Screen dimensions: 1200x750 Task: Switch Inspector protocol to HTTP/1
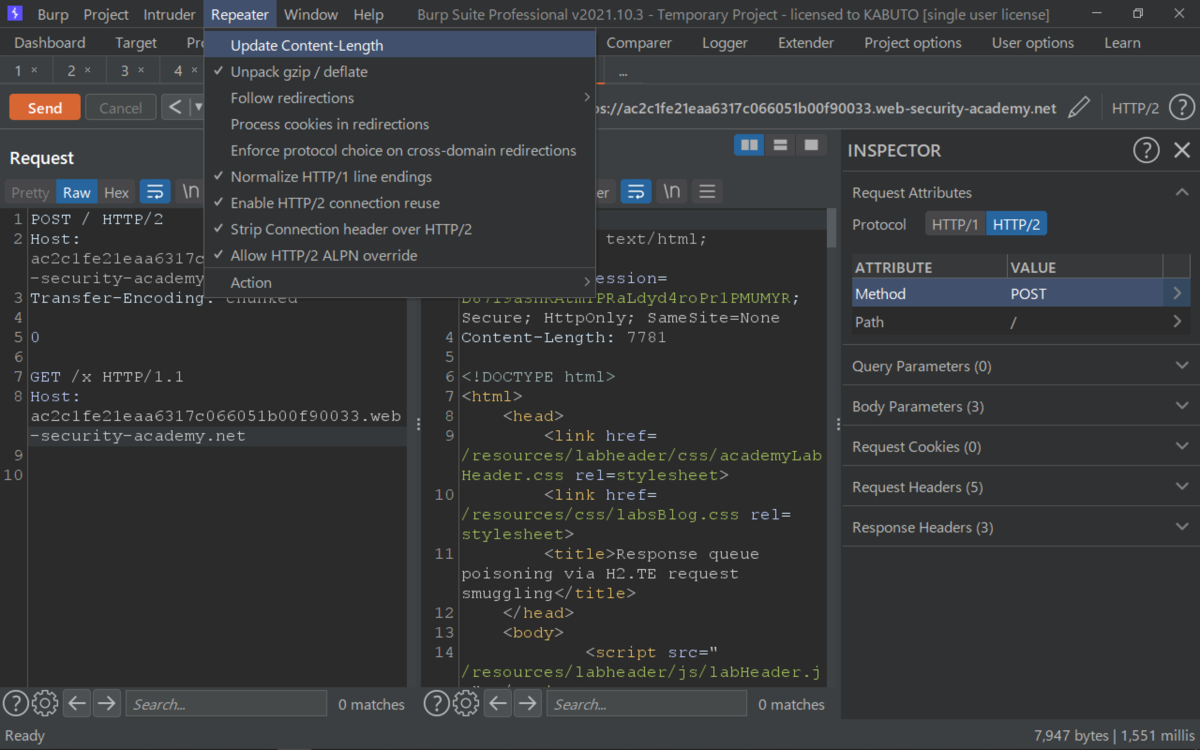point(955,225)
